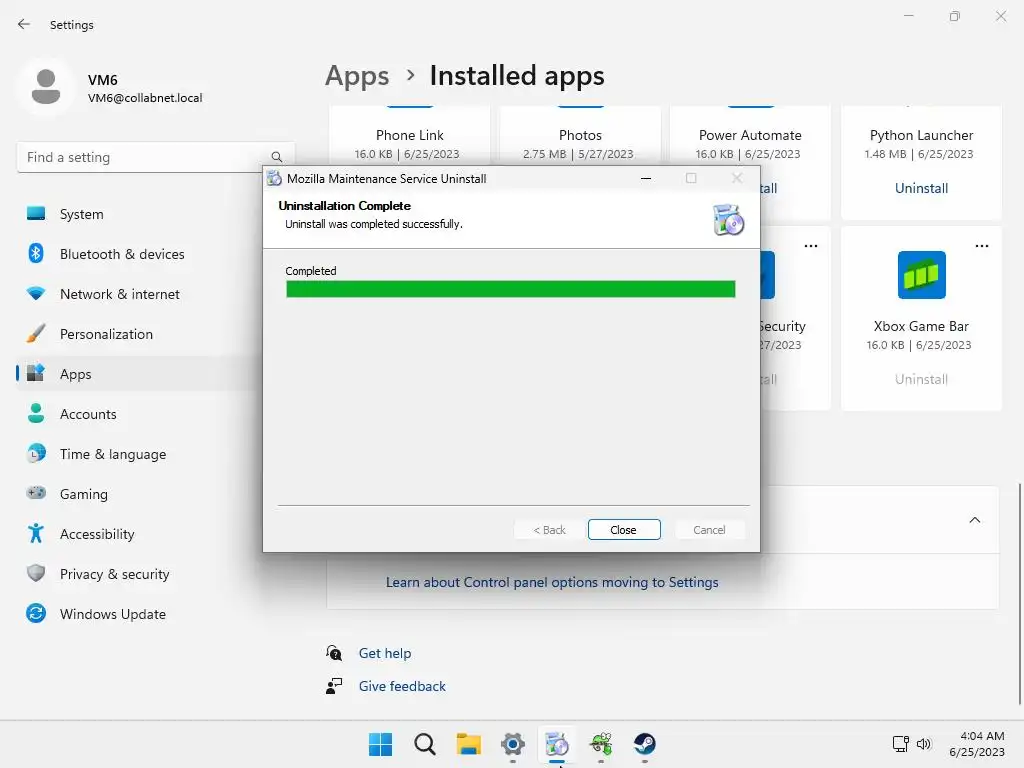
Task: Click the Wi-Fi icon beside Network & internet
Action: coord(36,293)
